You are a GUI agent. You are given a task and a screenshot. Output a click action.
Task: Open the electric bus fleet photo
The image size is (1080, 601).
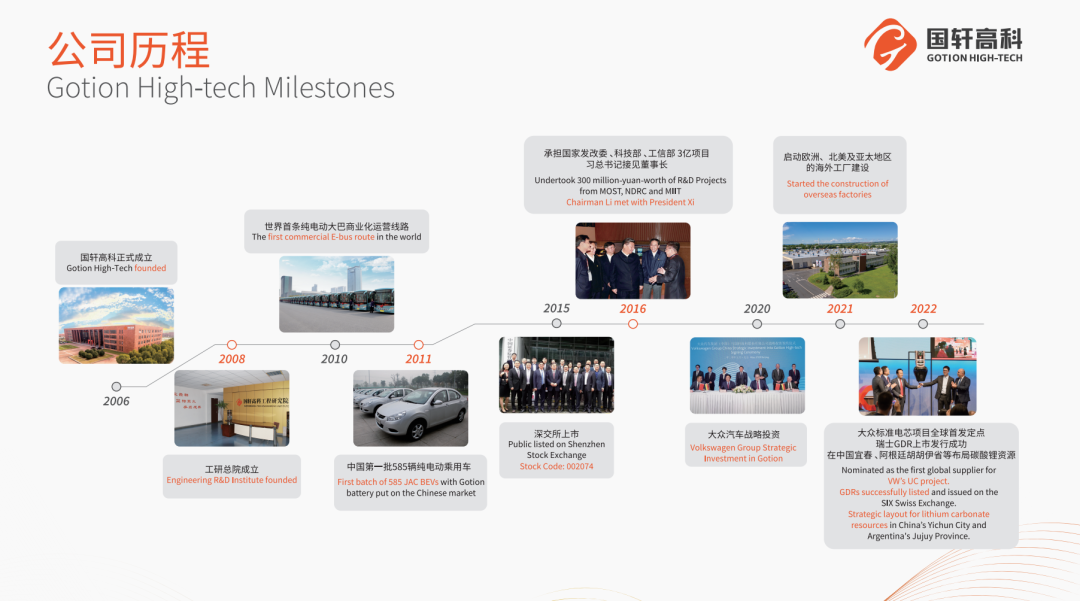point(337,295)
